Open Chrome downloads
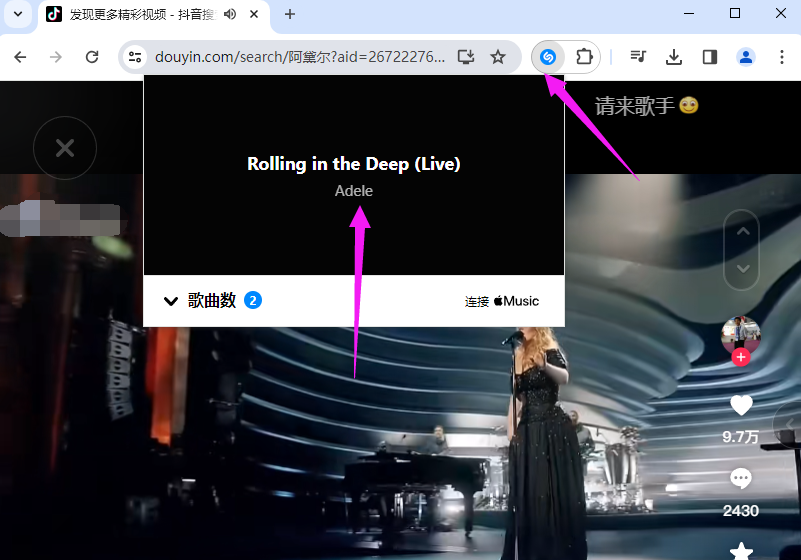The image size is (801, 560). [x=674, y=57]
